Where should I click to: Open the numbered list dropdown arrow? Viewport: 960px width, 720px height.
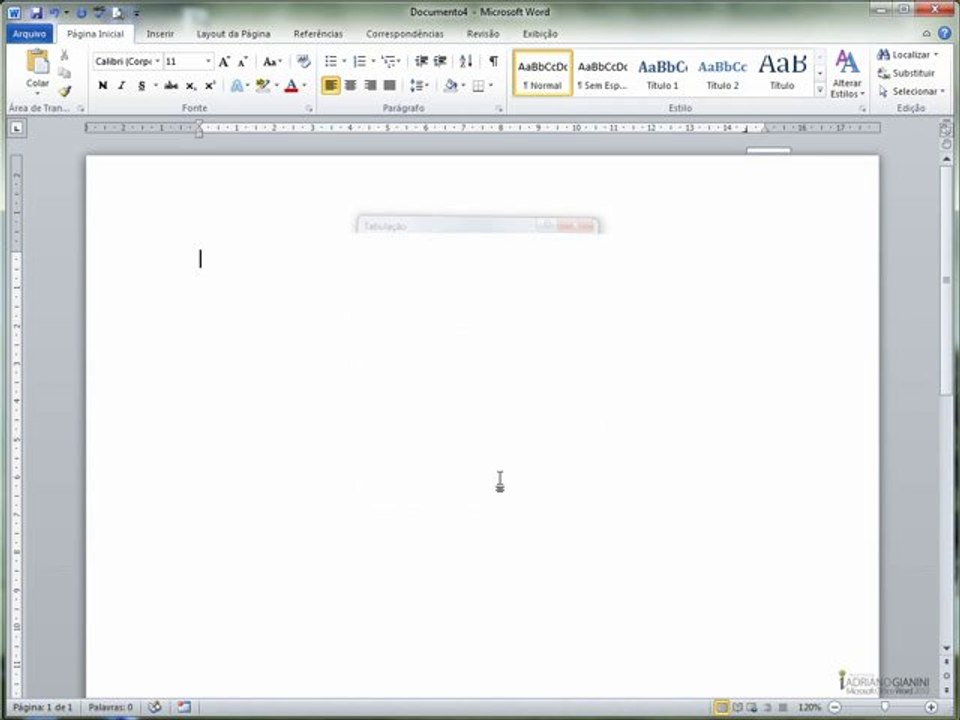tap(373, 61)
